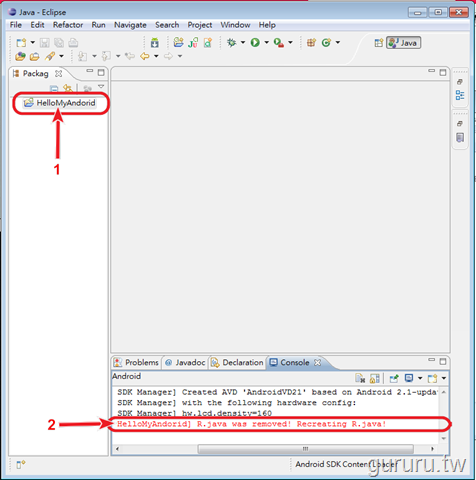Open the Refactor menu
The height and width of the screenshot is (480, 476).
pos(68,25)
